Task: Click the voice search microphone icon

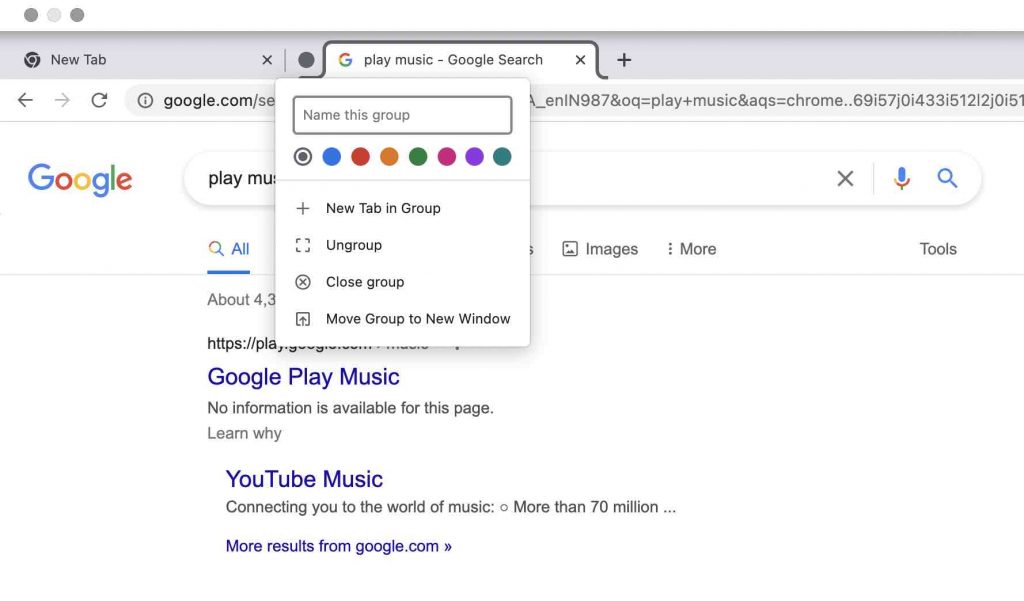Action: tap(902, 179)
